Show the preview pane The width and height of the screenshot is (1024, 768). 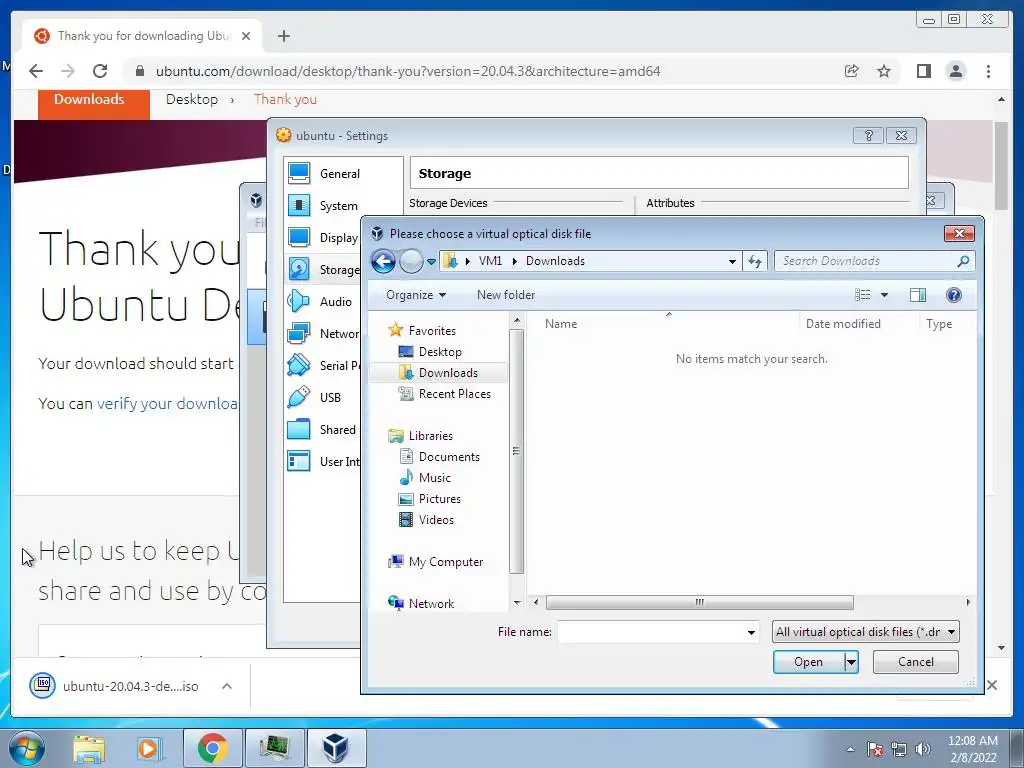click(918, 295)
